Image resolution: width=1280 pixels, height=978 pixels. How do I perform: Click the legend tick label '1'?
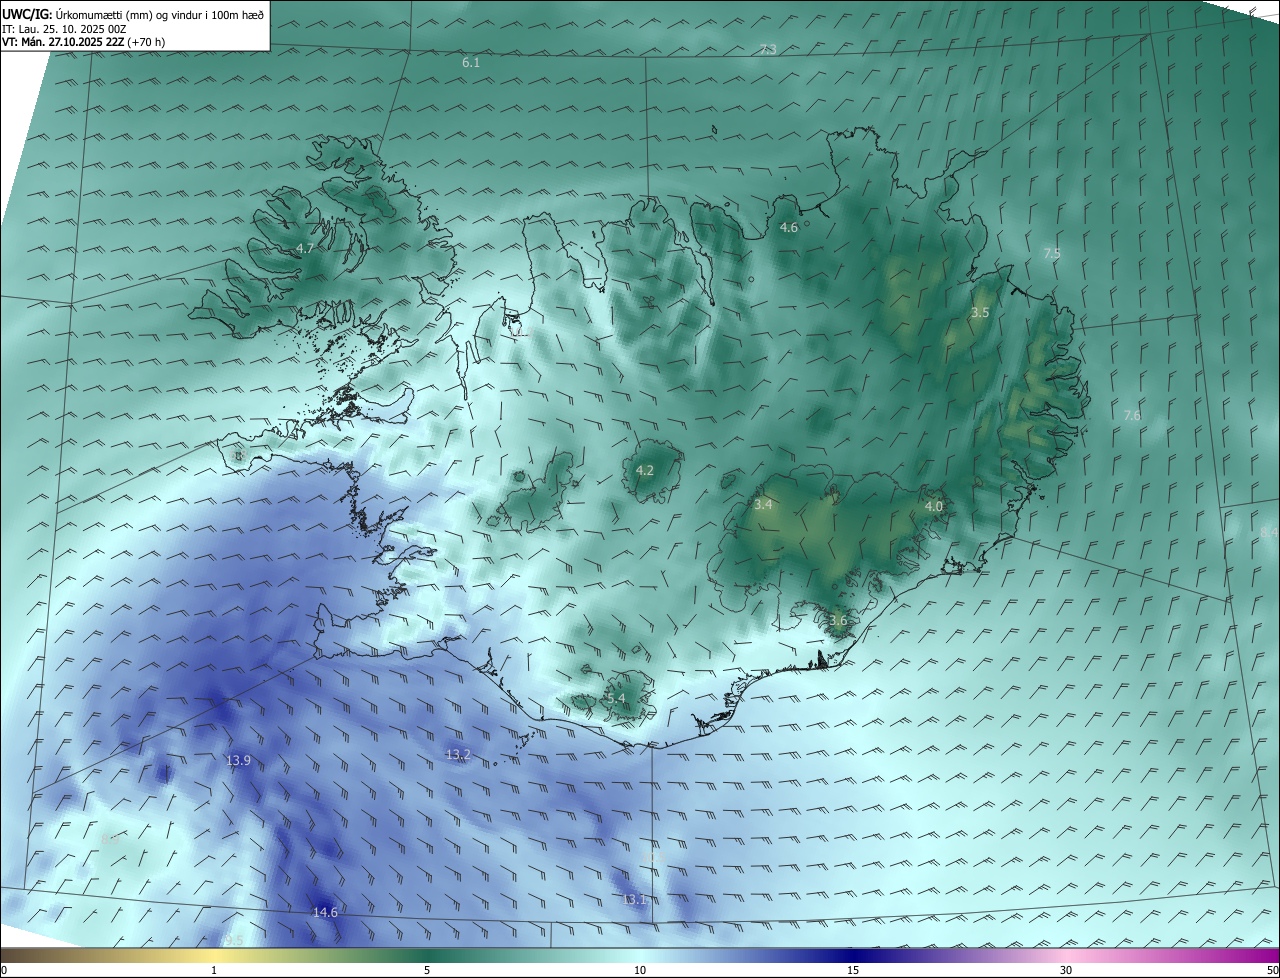tap(214, 970)
